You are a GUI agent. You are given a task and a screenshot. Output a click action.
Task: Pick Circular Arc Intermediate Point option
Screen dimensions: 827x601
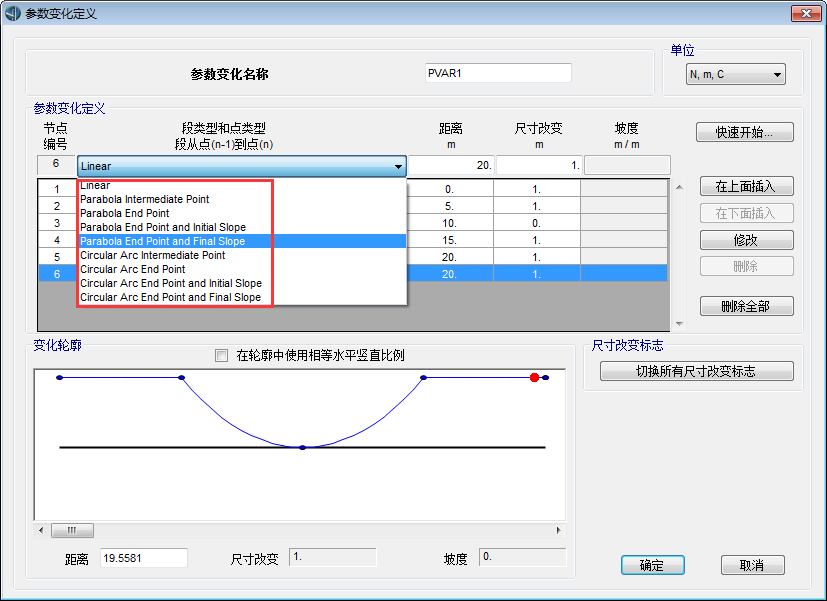click(x=152, y=255)
